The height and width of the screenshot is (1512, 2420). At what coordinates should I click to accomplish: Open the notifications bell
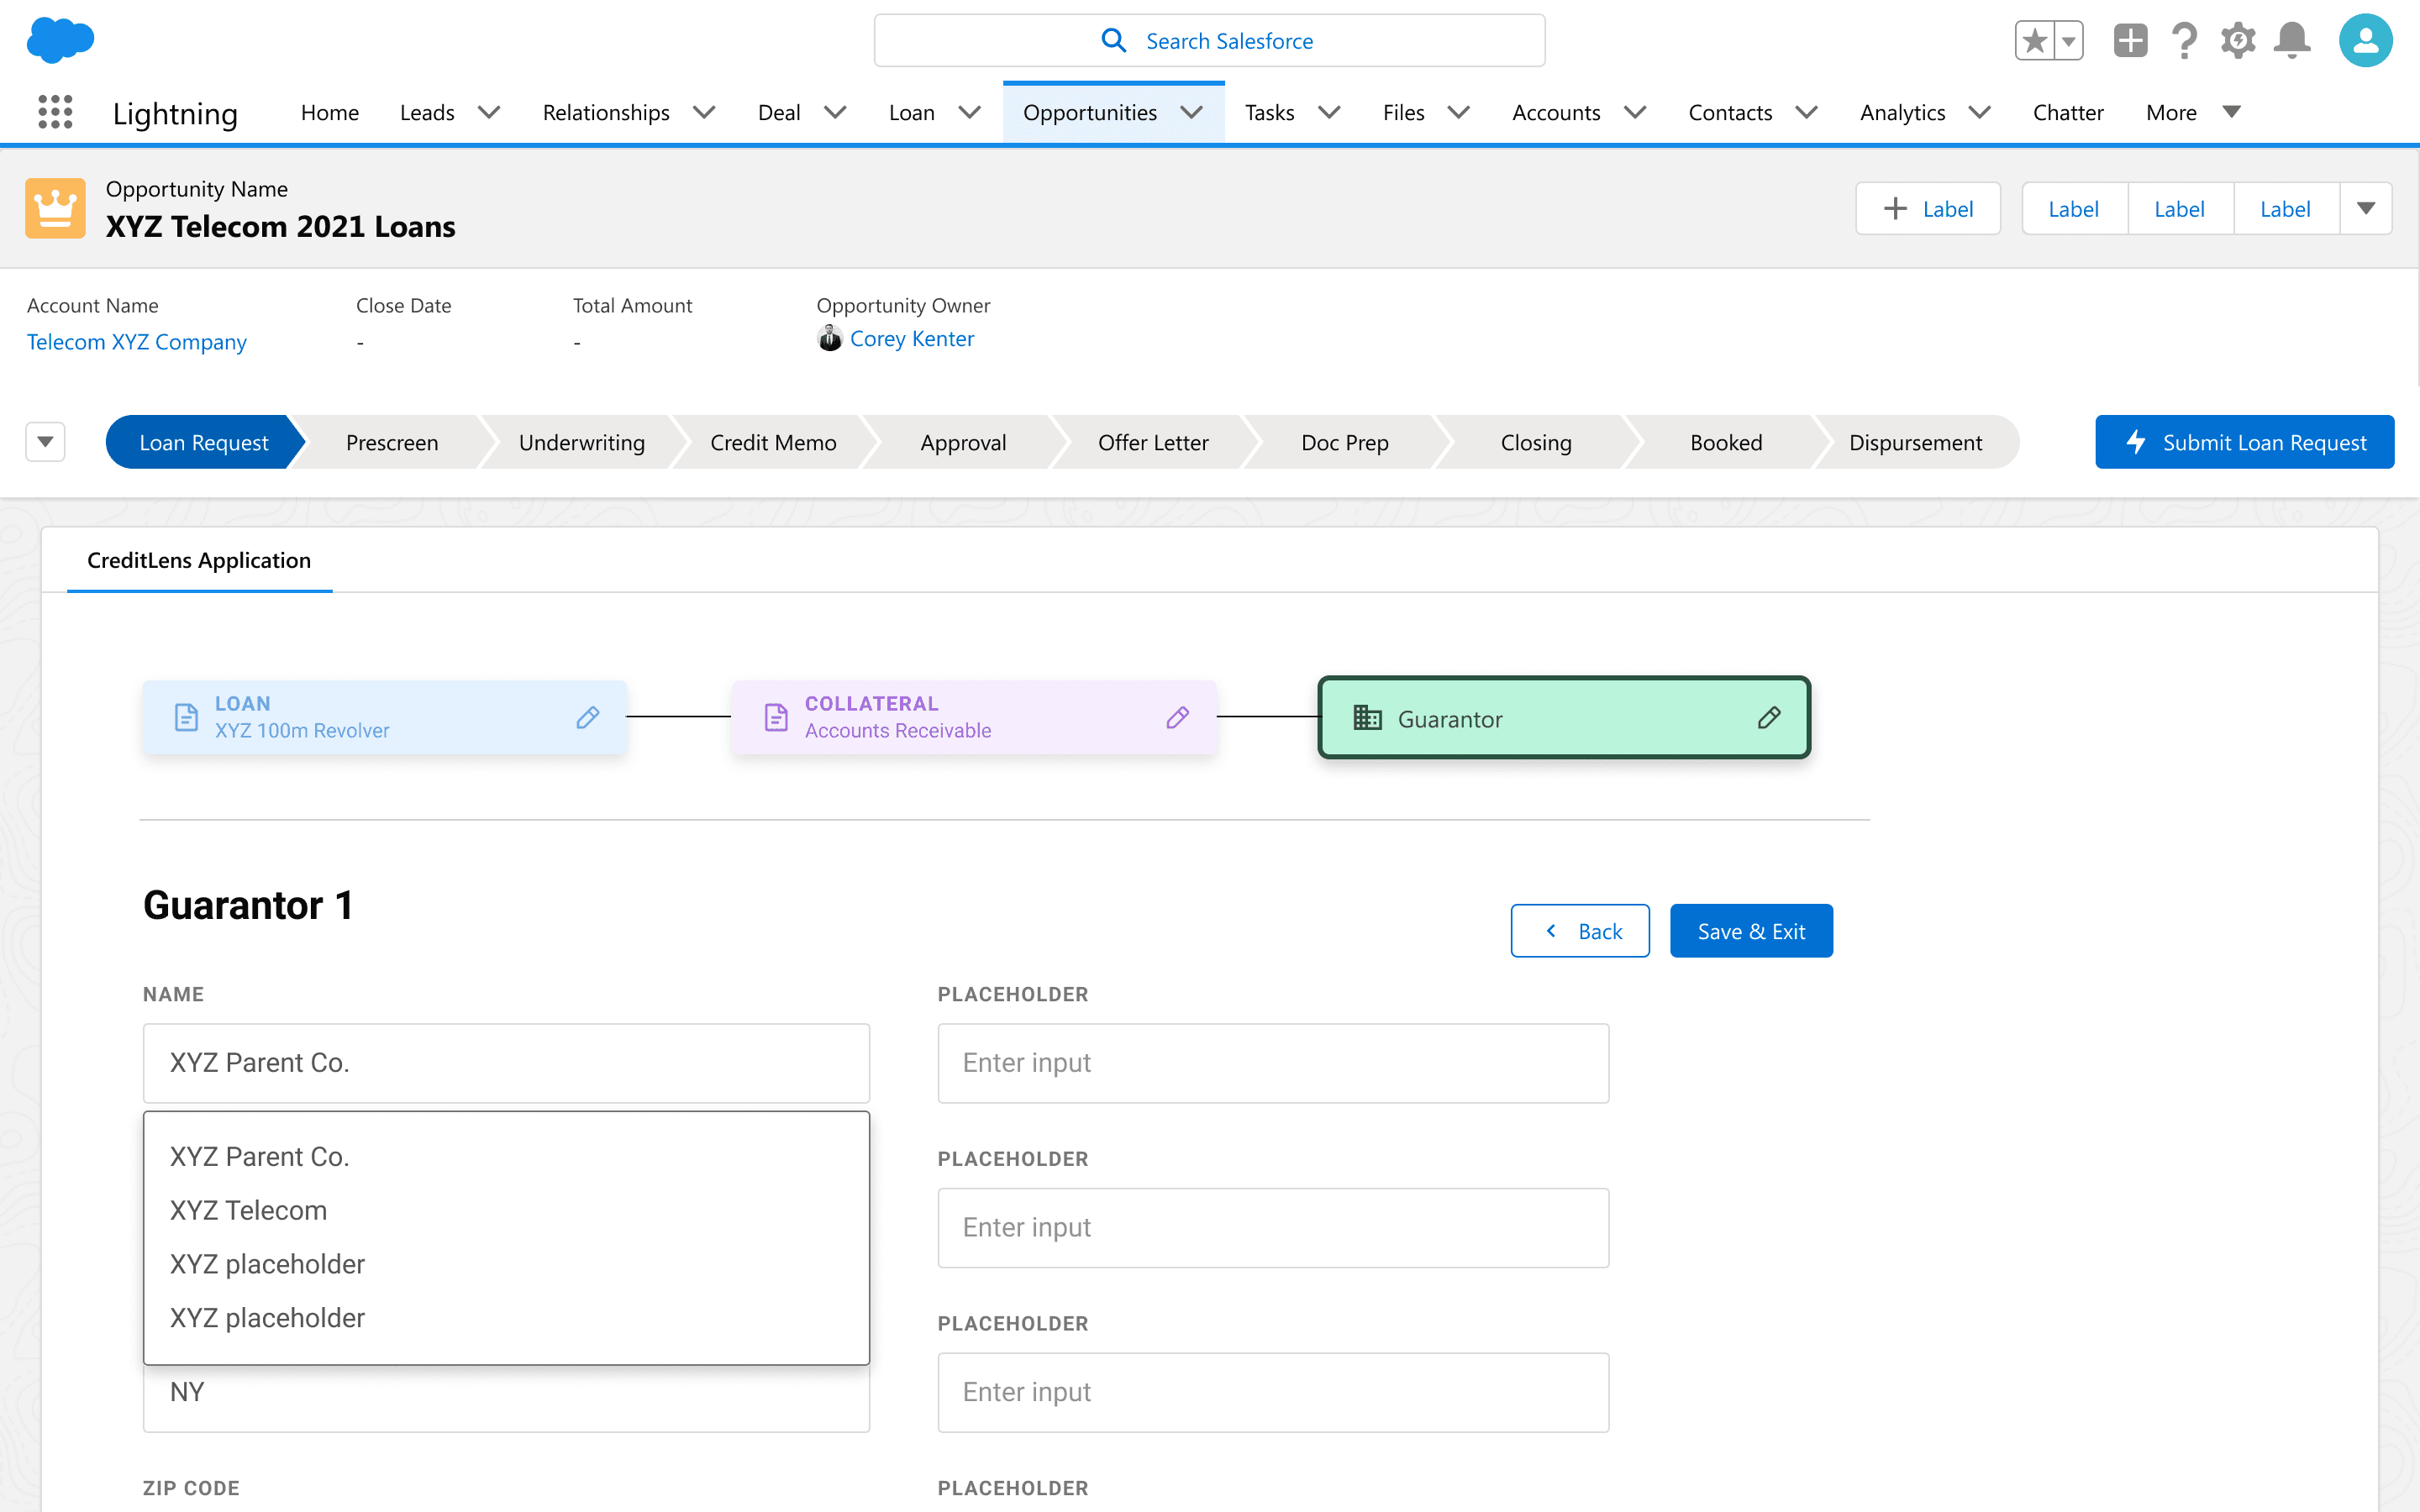(2292, 41)
